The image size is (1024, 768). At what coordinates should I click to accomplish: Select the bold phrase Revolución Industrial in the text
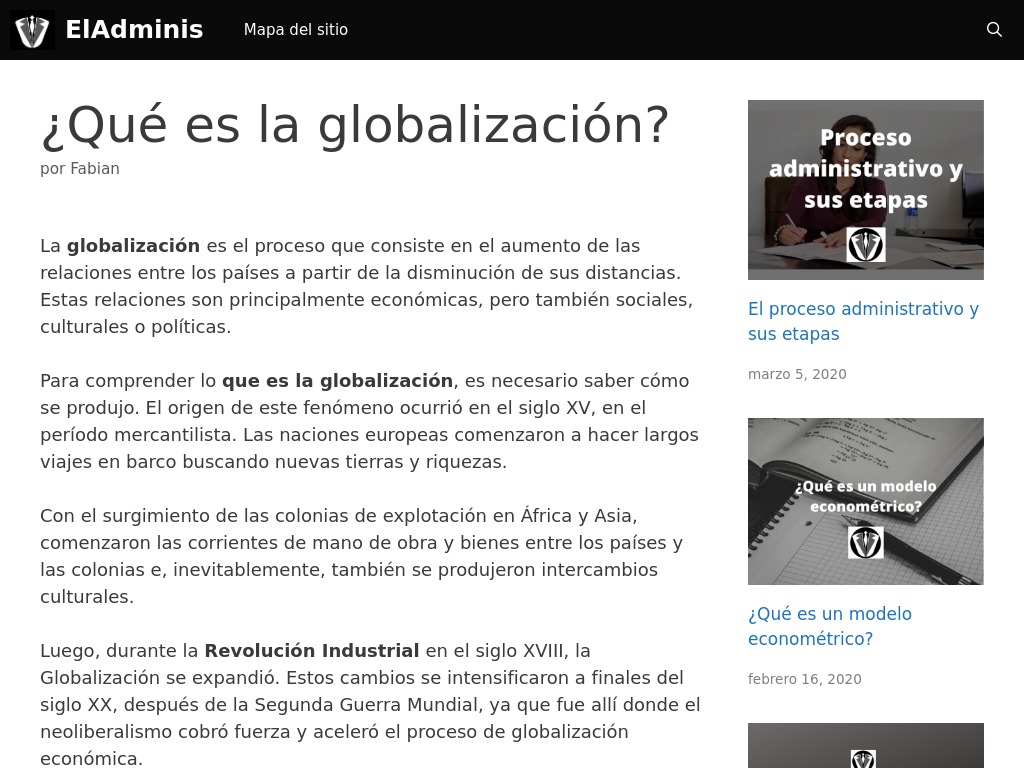pyautogui.click(x=311, y=650)
